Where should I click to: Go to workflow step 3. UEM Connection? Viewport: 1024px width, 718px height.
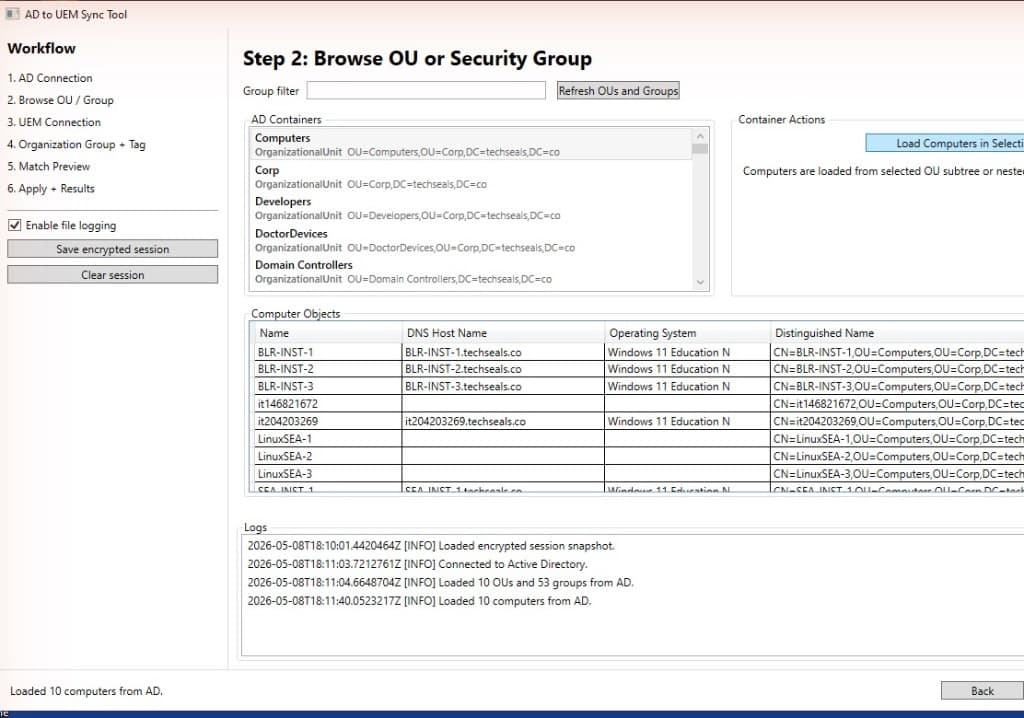tap(54, 122)
